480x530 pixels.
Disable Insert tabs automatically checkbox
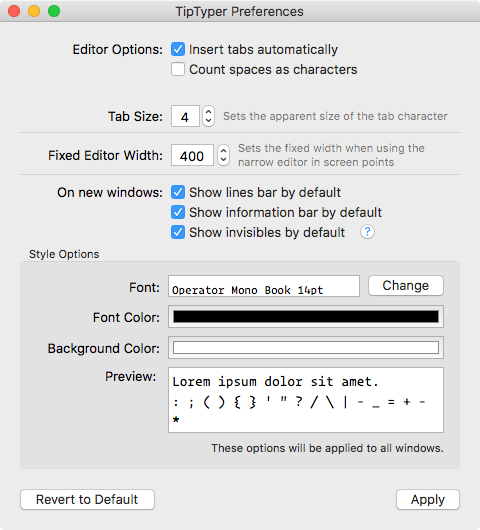click(x=178, y=49)
